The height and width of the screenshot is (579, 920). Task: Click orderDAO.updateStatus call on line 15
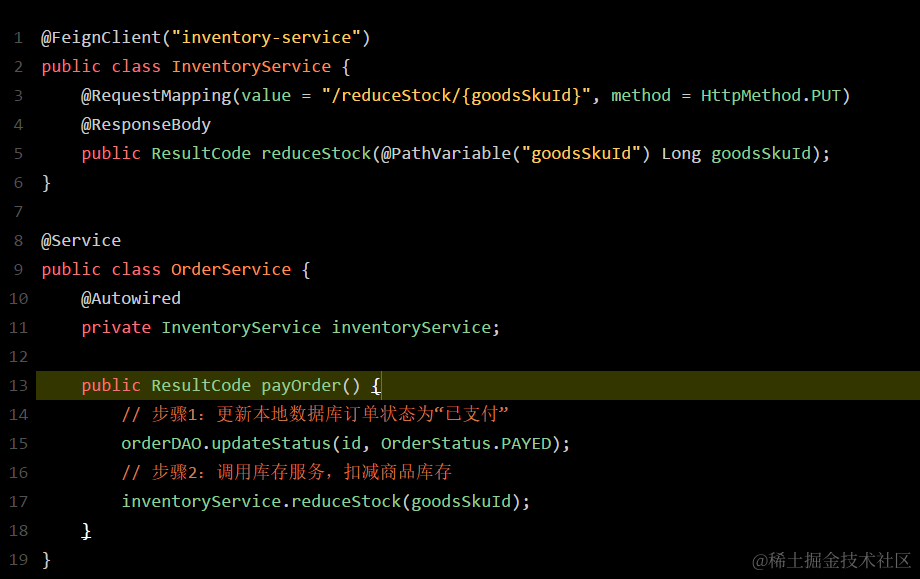coord(226,443)
